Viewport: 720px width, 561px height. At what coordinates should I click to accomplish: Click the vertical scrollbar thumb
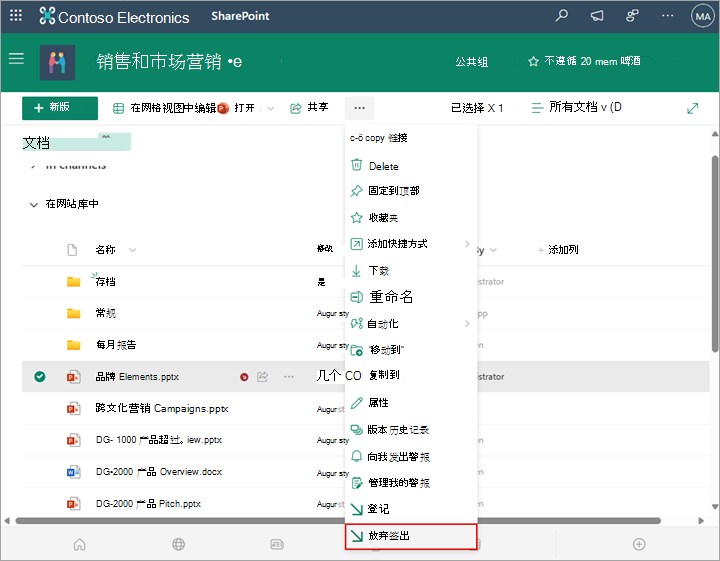click(x=715, y=254)
